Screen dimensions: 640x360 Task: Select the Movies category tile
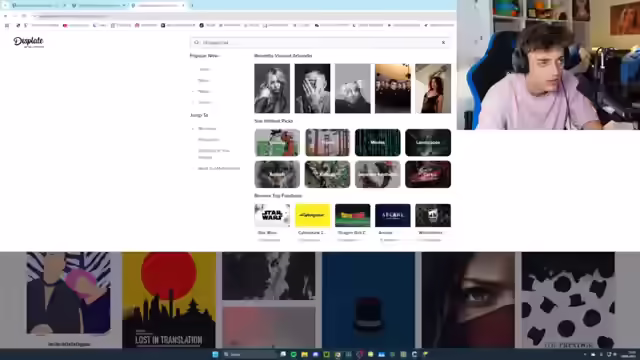(x=378, y=142)
